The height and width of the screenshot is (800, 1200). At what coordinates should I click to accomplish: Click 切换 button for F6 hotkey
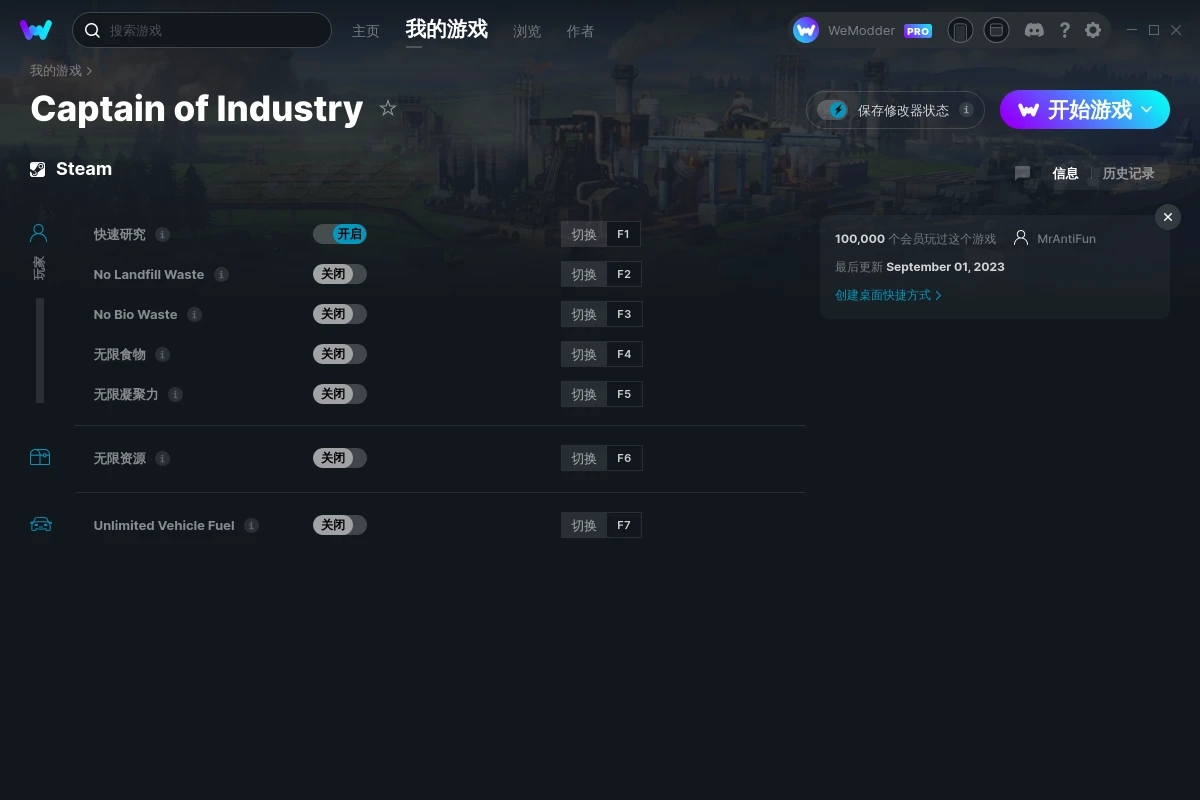[x=584, y=458]
